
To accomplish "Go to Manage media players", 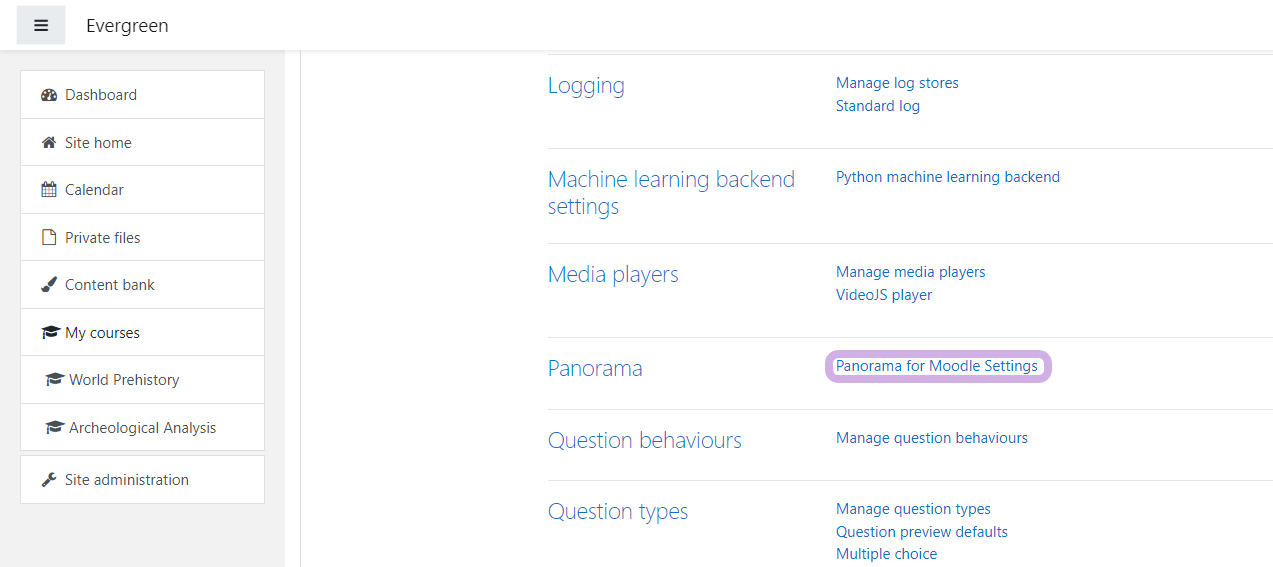I will point(910,272).
